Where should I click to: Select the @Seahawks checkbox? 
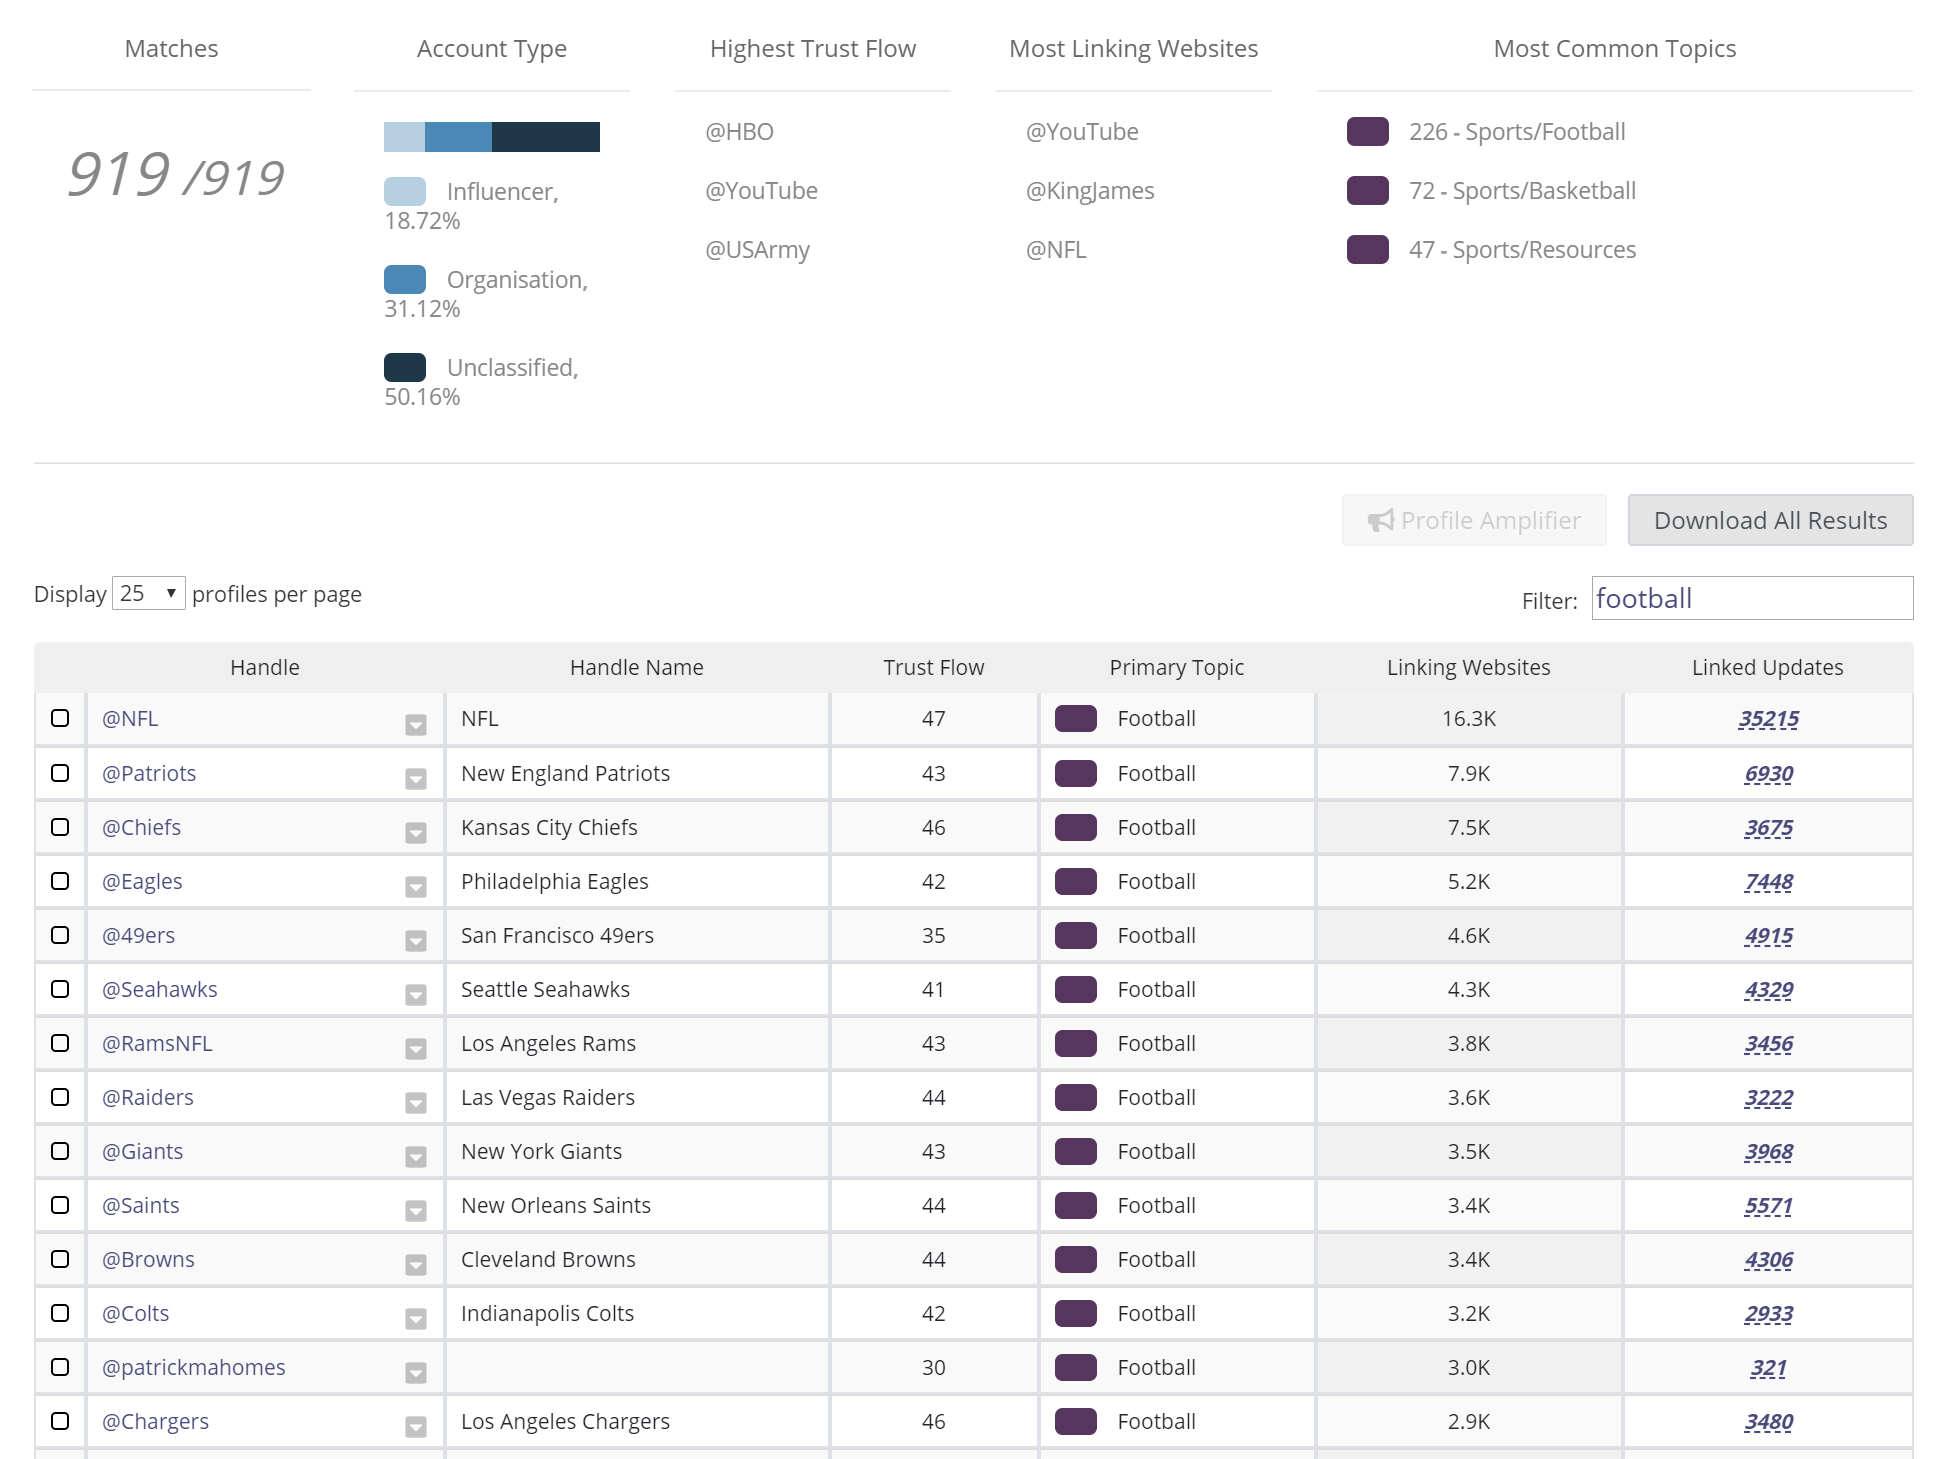pyautogui.click(x=60, y=989)
